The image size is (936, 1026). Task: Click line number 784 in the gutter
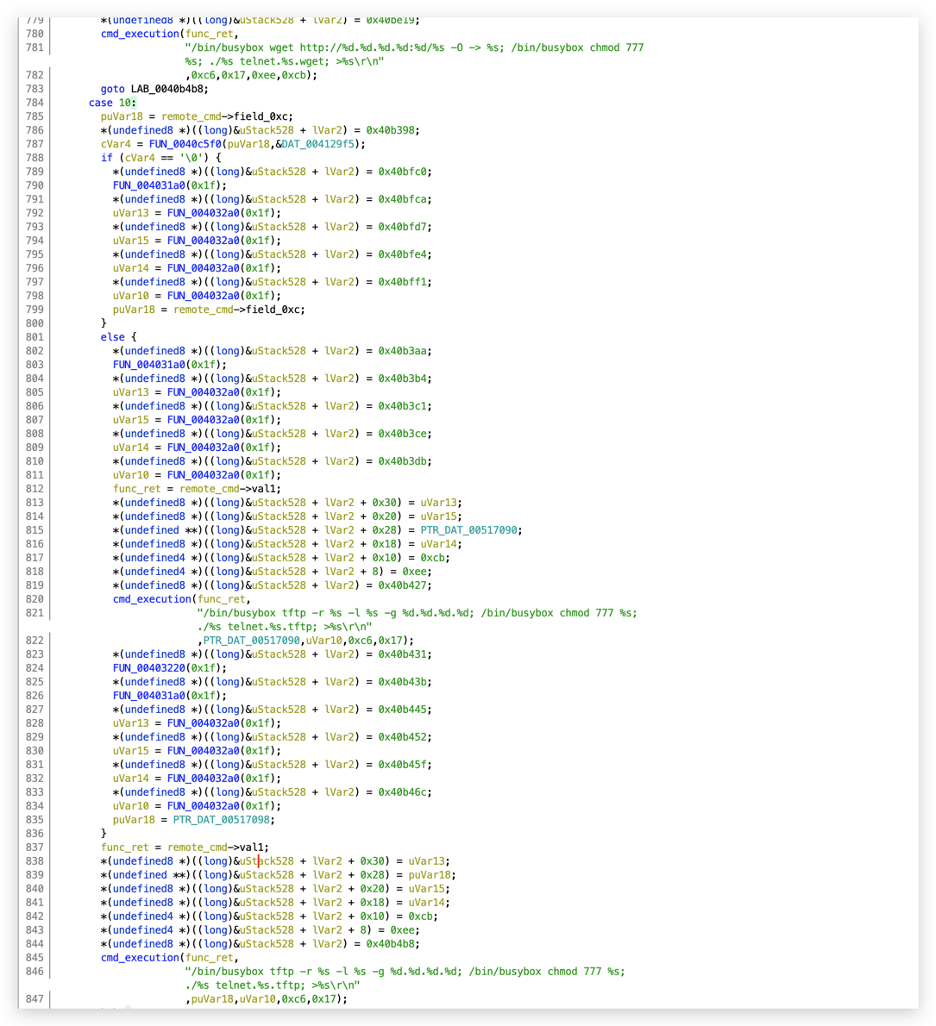tap(35, 103)
